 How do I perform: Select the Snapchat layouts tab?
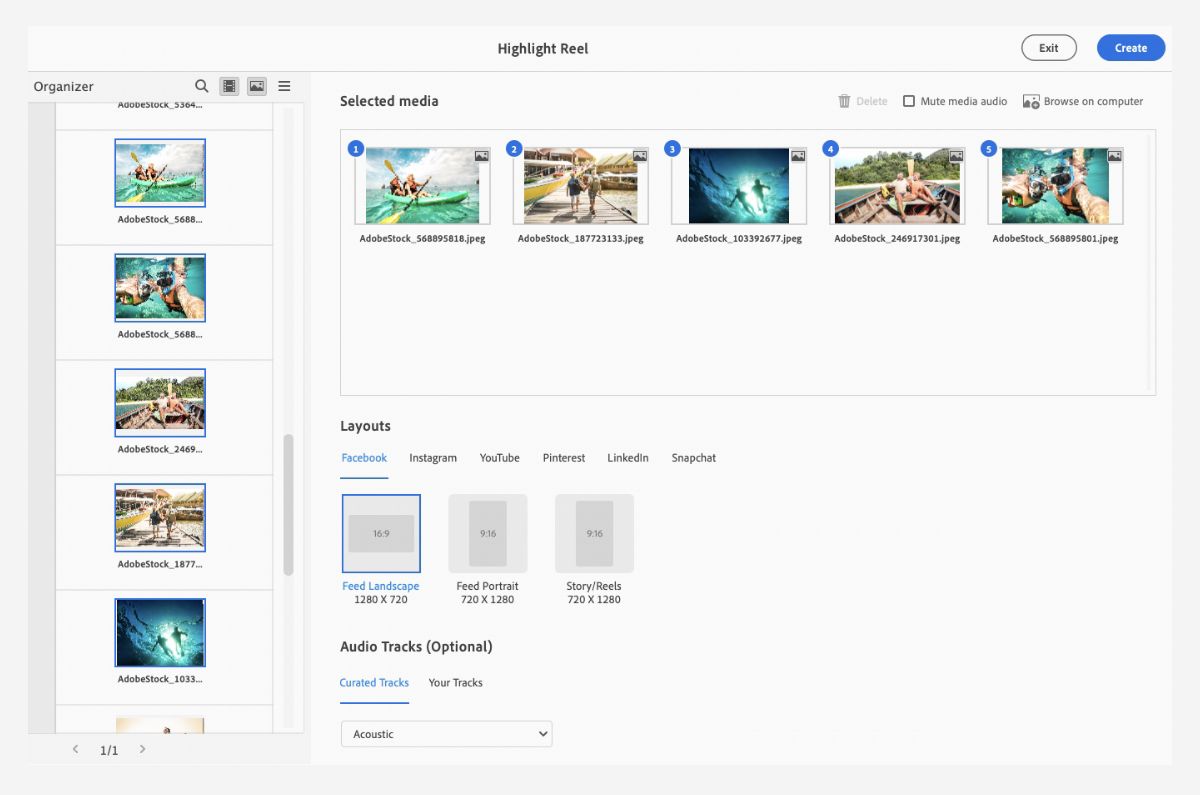tap(694, 457)
